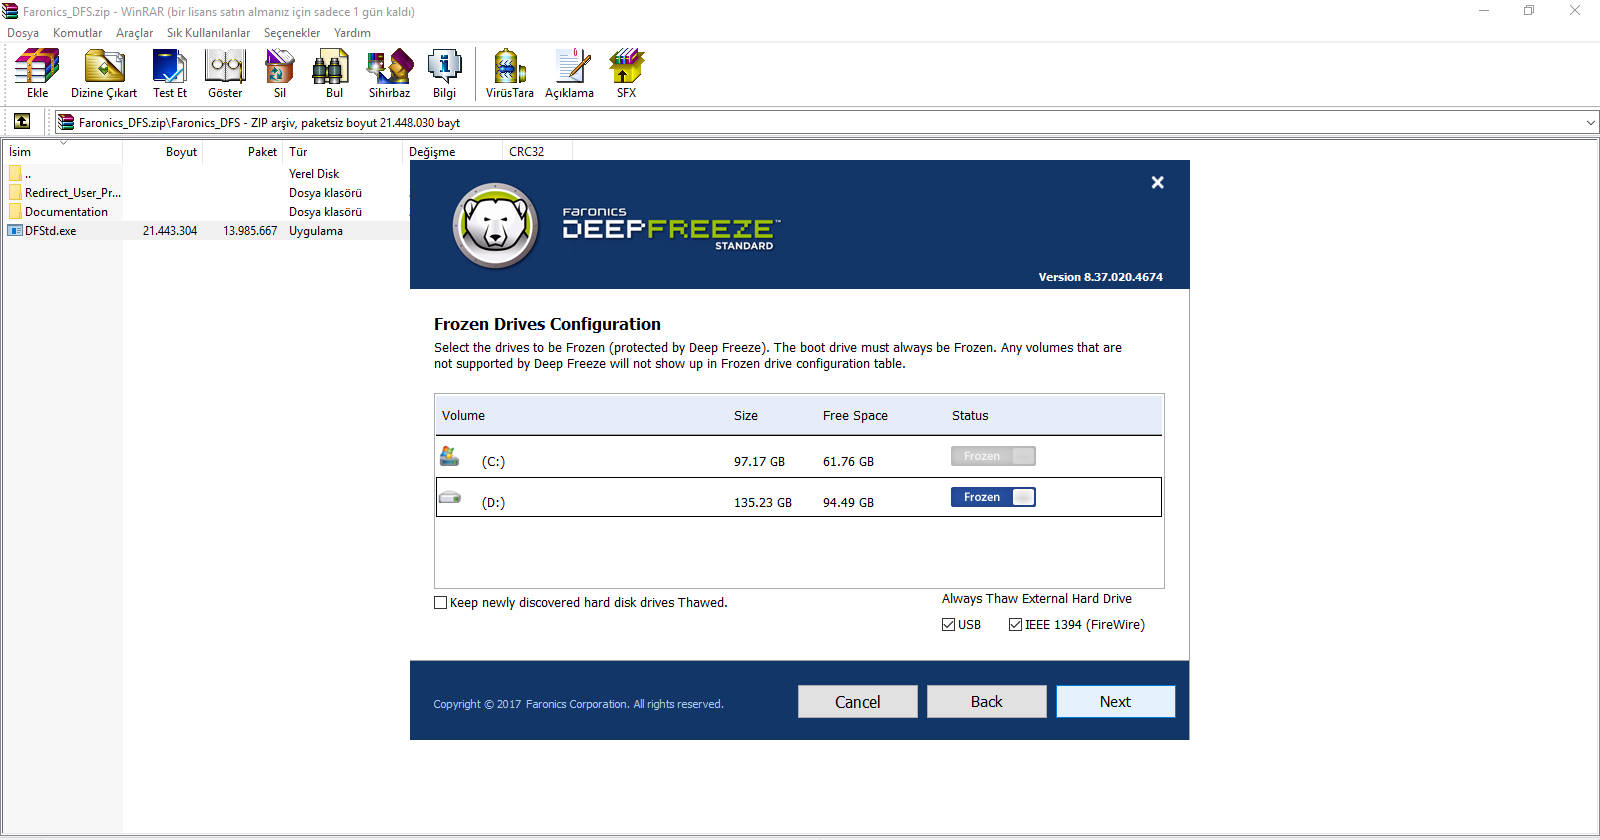Click the Uygulama type cell
Screen dimensions: 1600x840
[x=316, y=231]
